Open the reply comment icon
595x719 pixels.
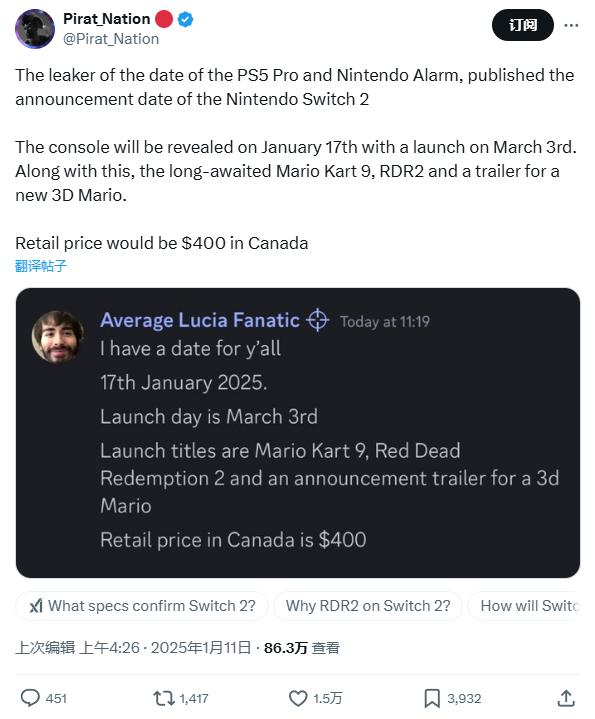tap(30, 698)
